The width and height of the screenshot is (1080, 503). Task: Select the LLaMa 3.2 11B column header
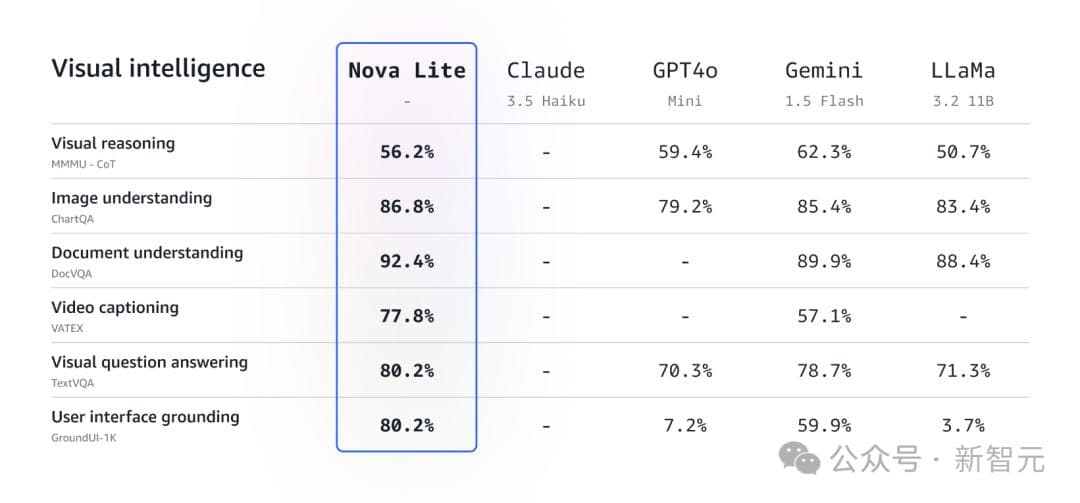[x=962, y=71]
